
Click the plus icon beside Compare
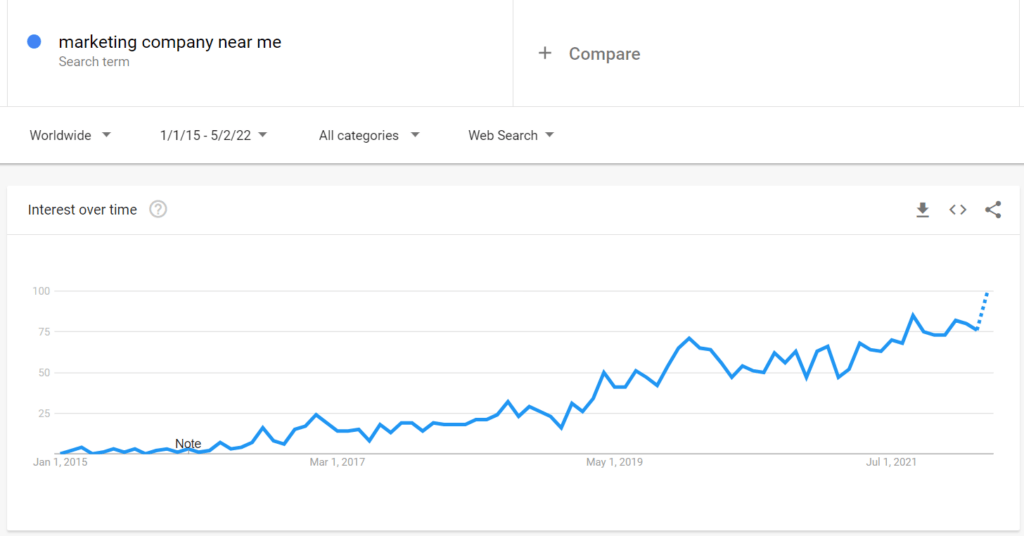click(545, 53)
